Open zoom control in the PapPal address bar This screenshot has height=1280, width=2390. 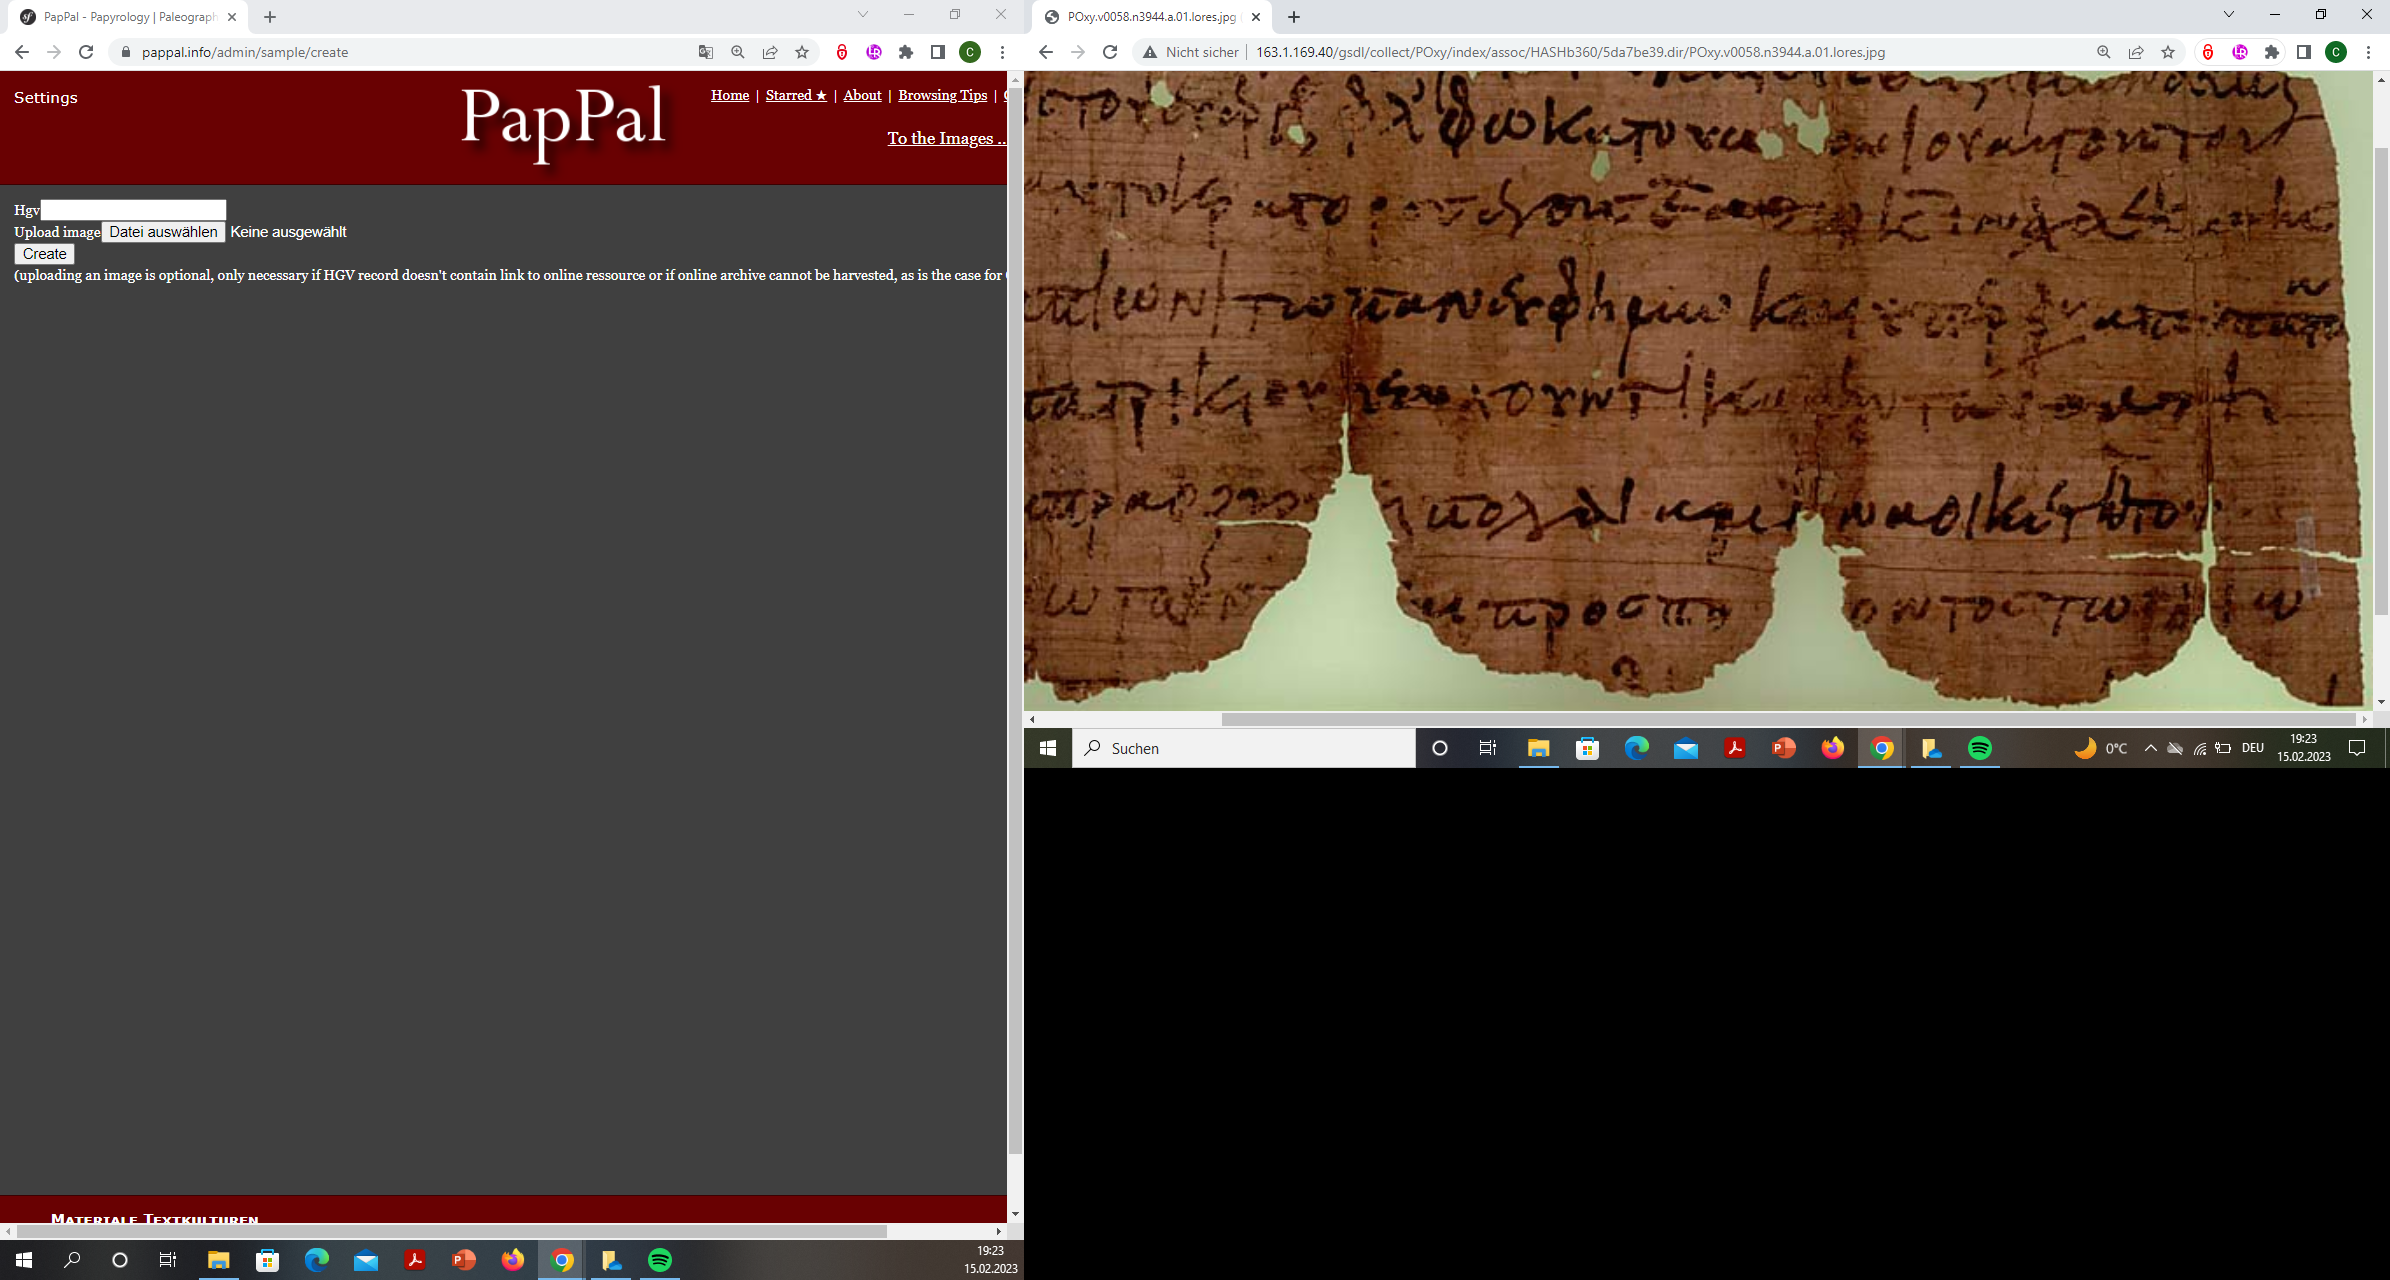[738, 52]
